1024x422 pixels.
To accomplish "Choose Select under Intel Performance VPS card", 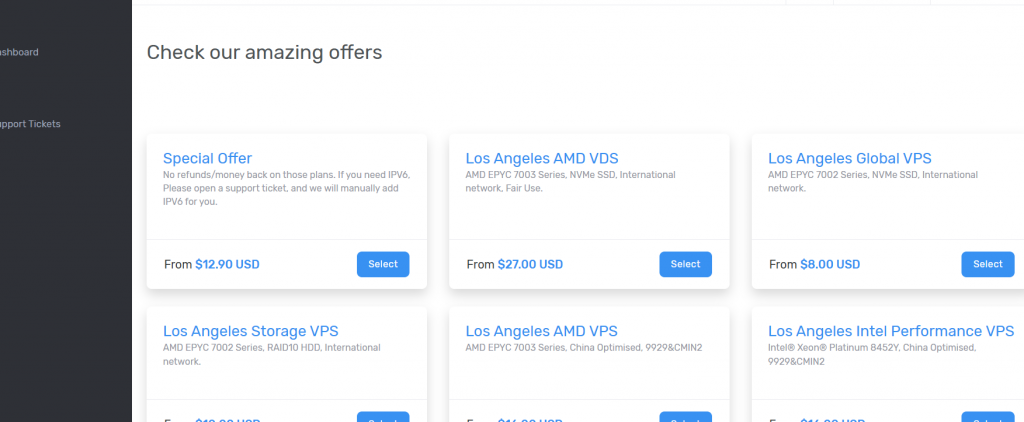I will coord(987,417).
